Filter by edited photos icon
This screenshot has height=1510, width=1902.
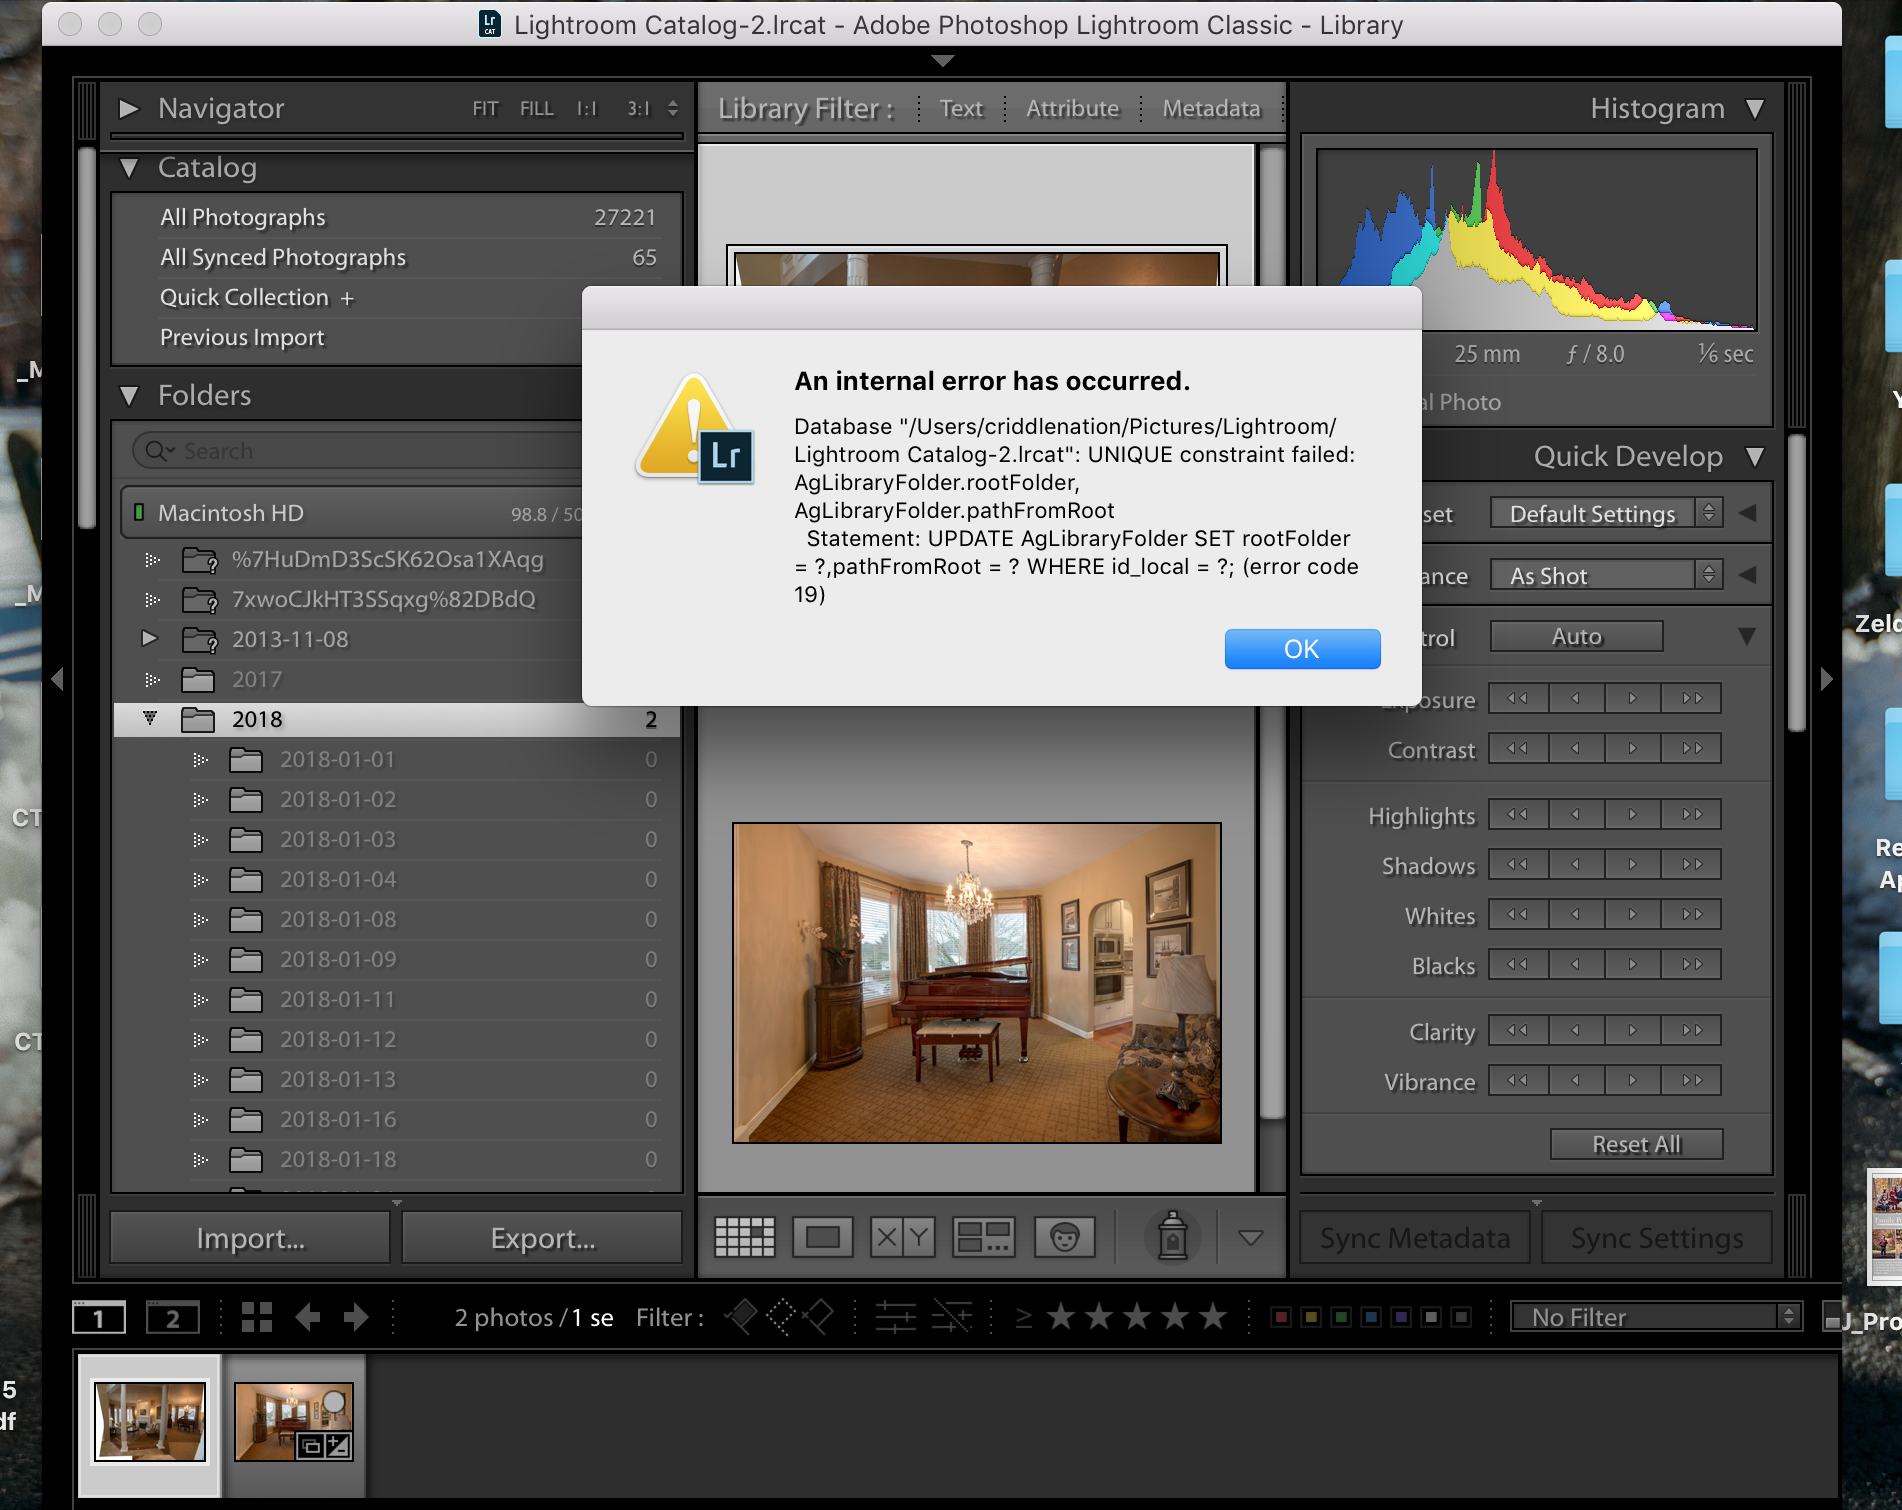click(x=896, y=1317)
